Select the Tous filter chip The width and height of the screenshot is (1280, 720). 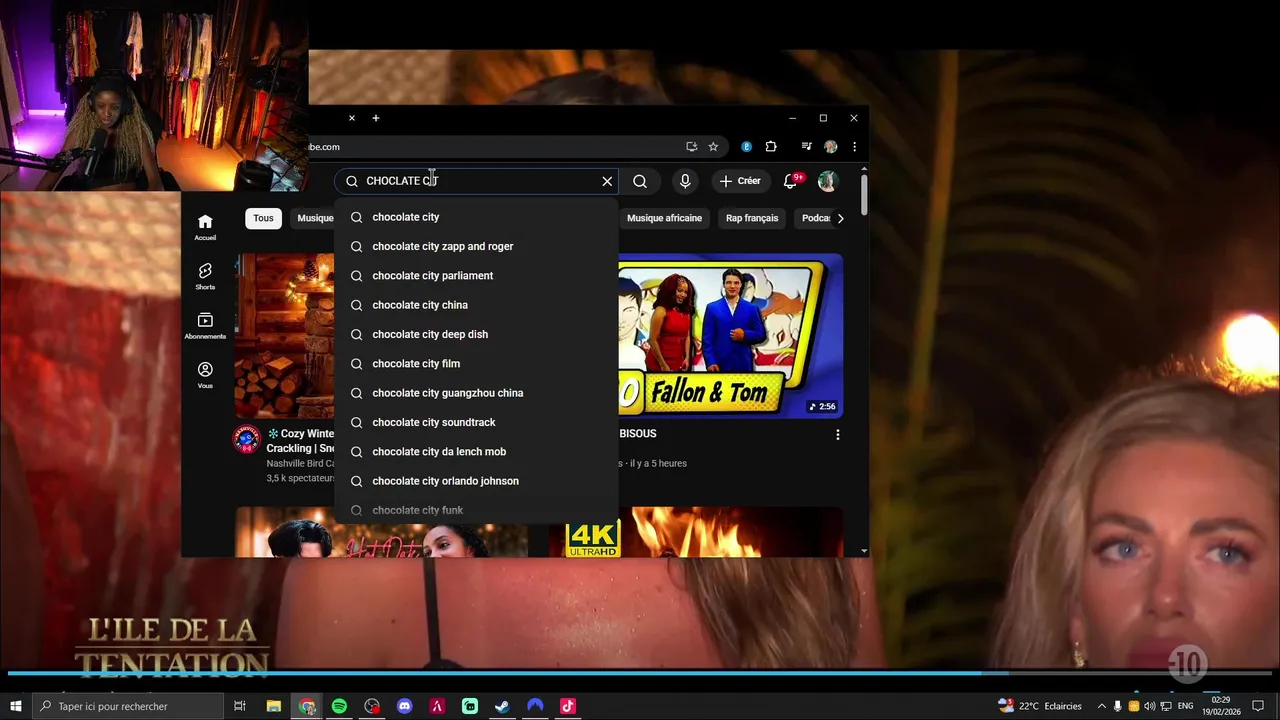(x=263, y=218)
